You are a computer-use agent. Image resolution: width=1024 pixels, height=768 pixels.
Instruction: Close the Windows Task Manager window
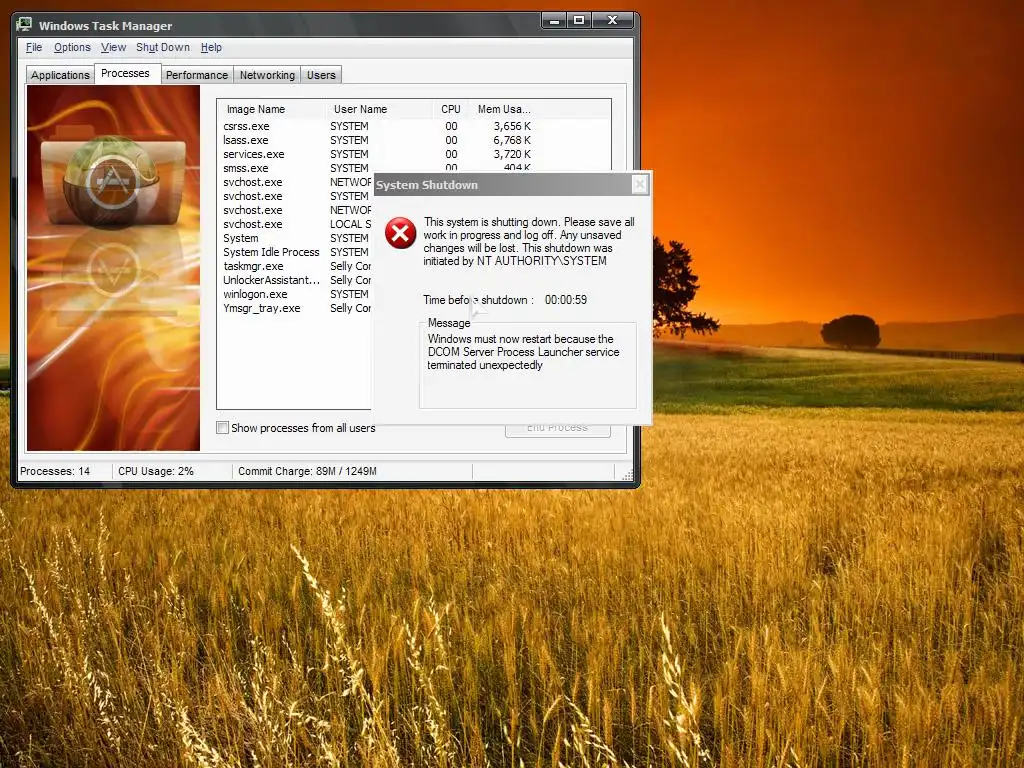613,20
